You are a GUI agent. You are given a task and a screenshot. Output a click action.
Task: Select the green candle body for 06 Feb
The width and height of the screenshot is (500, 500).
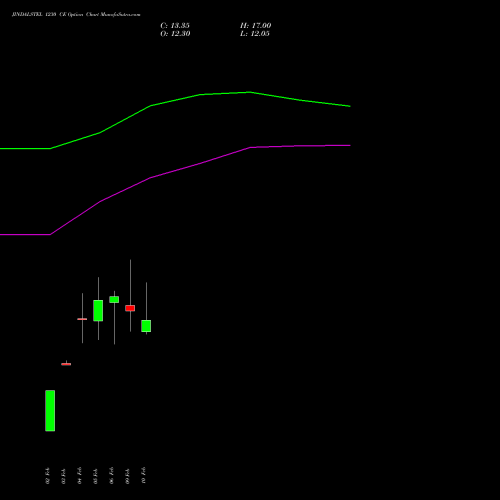[114, 299]
